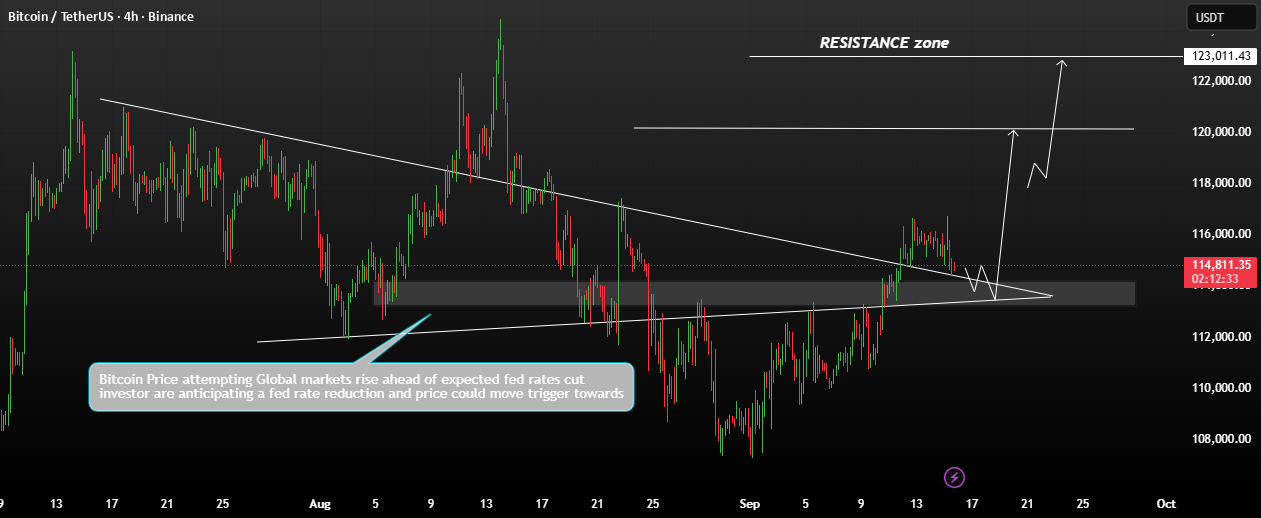Select the RESISTANCE zone text label
The height and width of the screenshot is (518, 1261).
(884, 43)
